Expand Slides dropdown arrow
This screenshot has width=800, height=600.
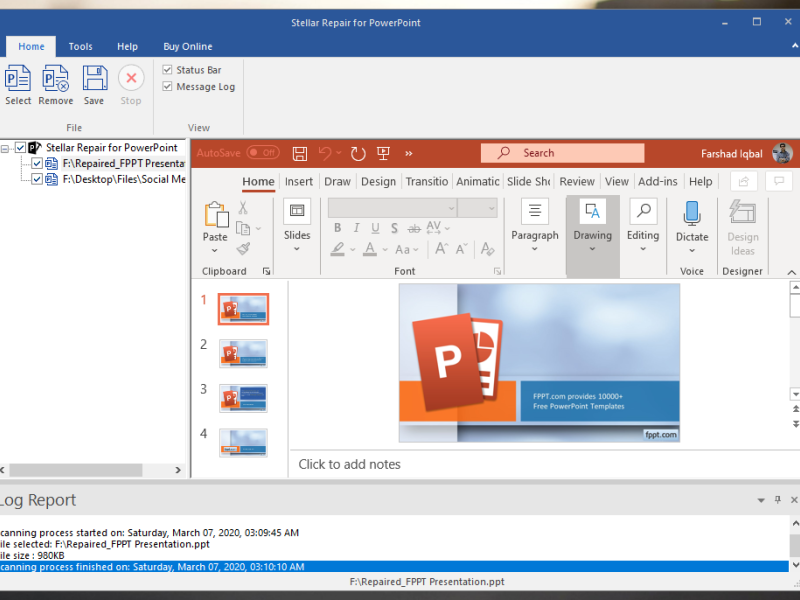(296, 249)
